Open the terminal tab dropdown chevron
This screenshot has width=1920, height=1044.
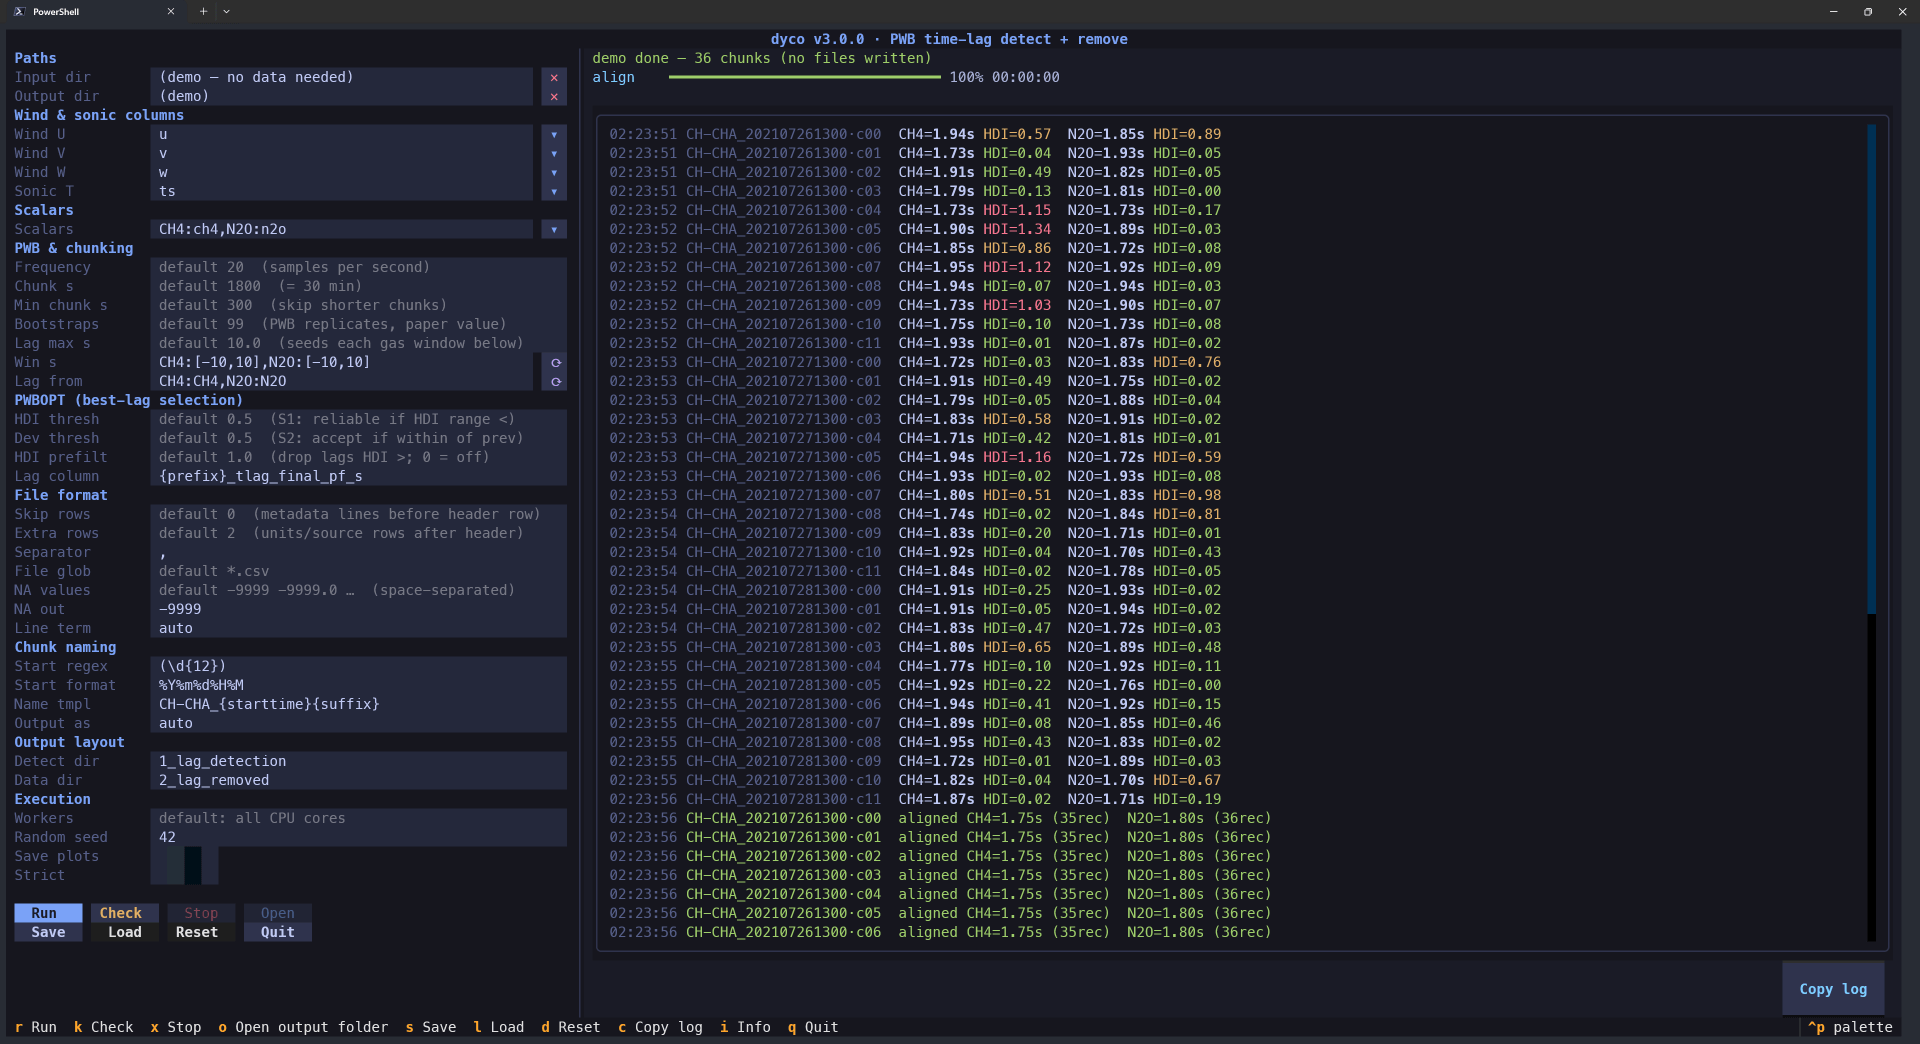coord(227,12)
